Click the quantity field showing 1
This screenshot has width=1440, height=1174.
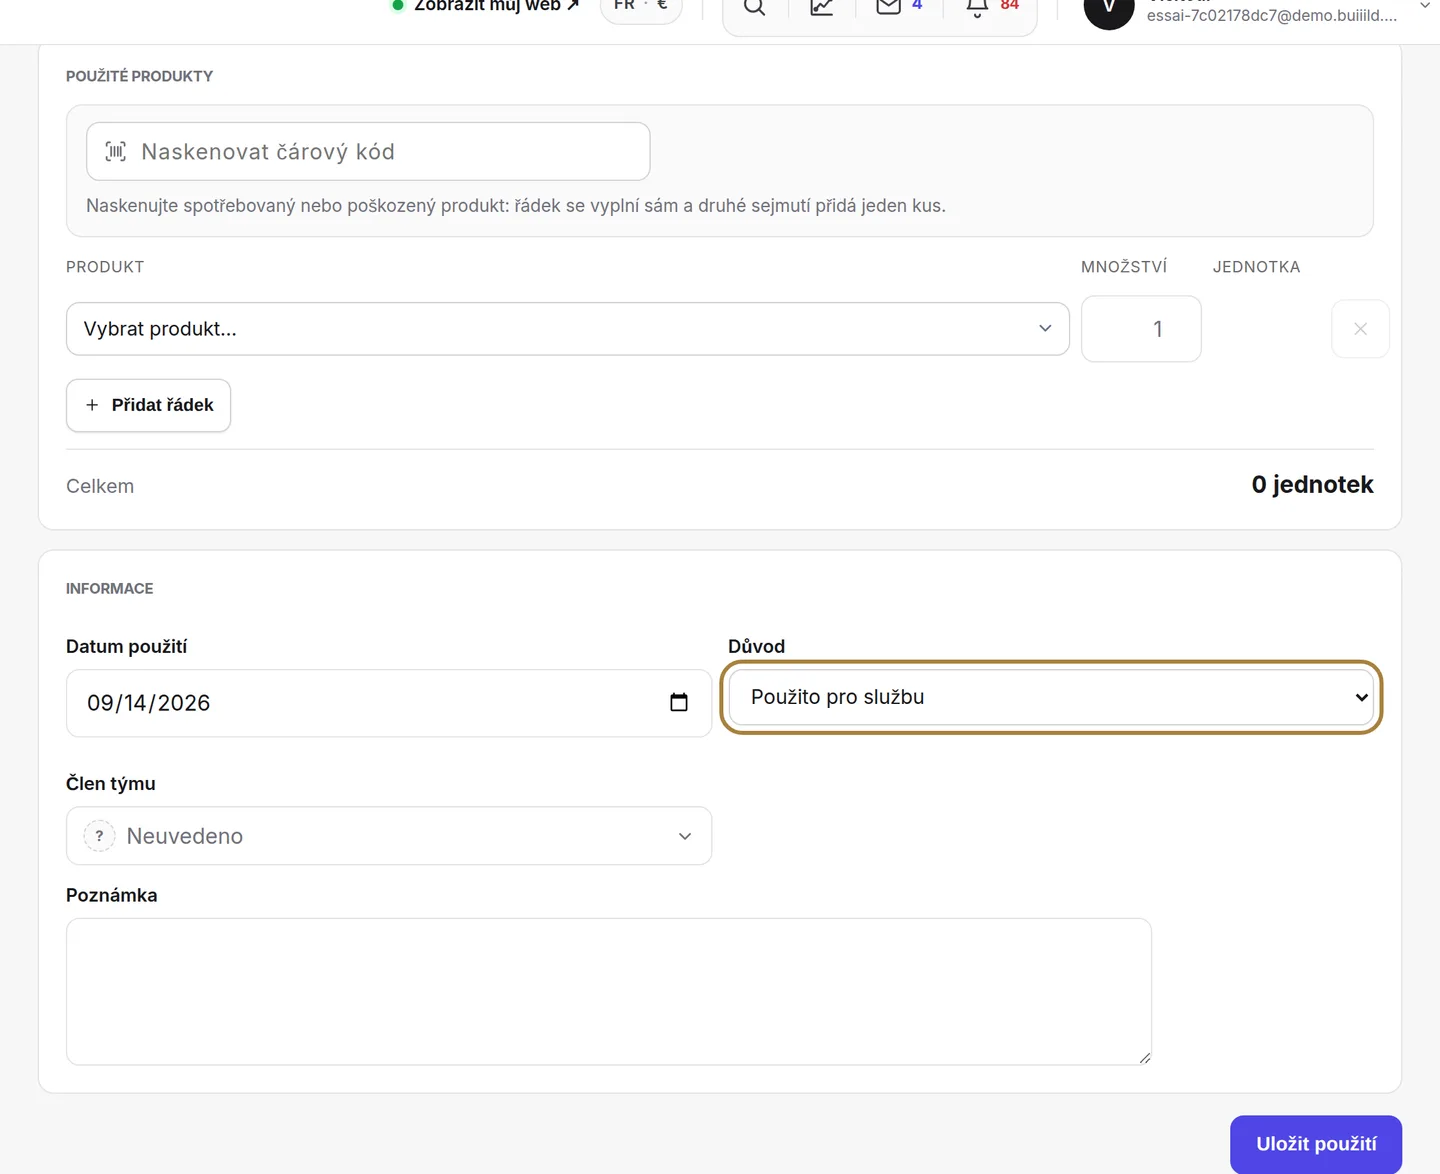click(1141, 329)
